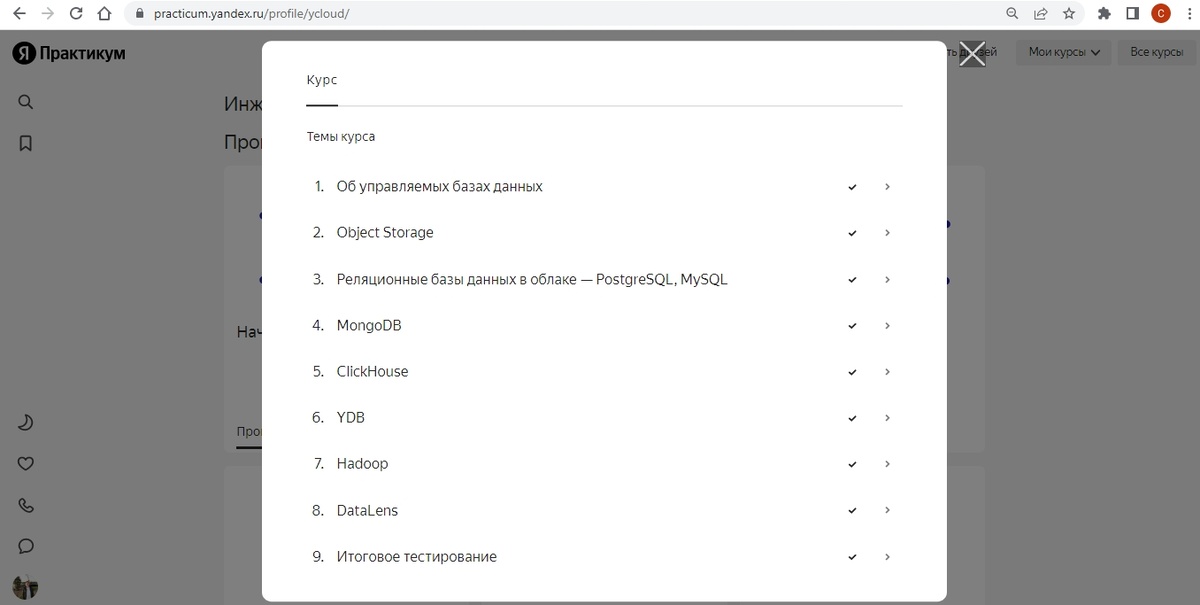Click the user avatar in sidebar
The height and width of the screenshot is (605, 1200).
pos(25,587)
